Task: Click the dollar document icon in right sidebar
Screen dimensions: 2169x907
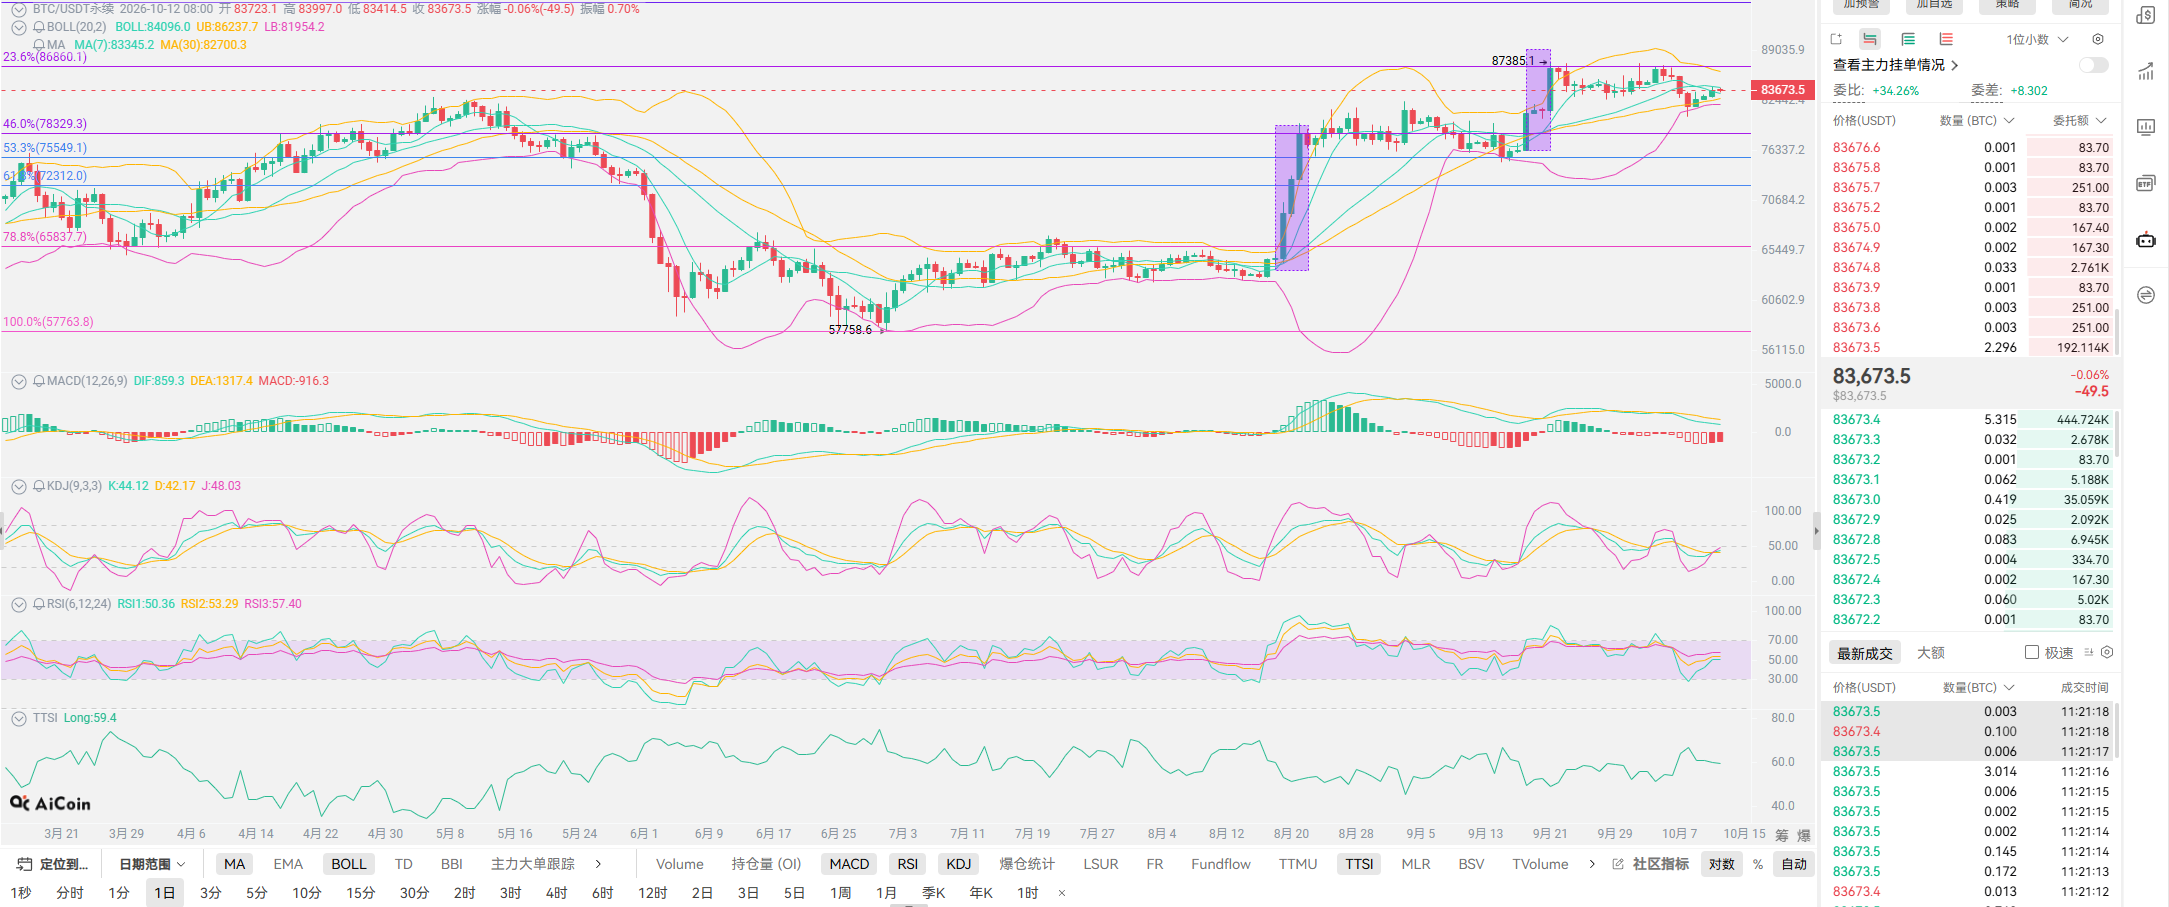Action: (2146, 15)
